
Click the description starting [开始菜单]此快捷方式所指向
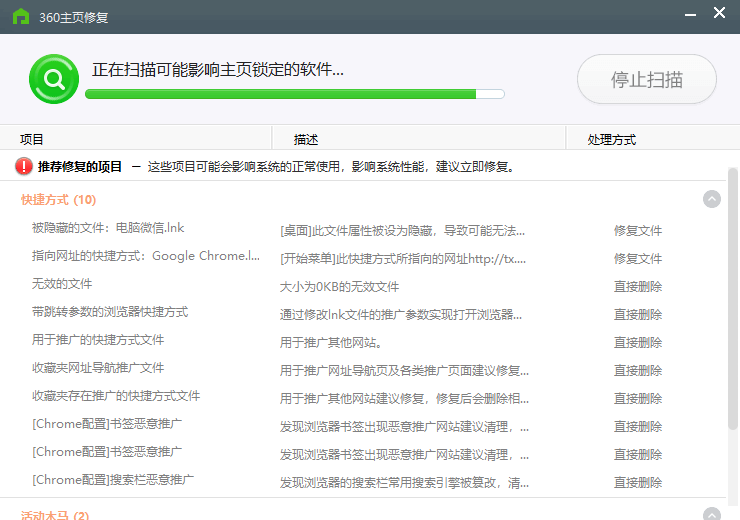click(403, 259)
